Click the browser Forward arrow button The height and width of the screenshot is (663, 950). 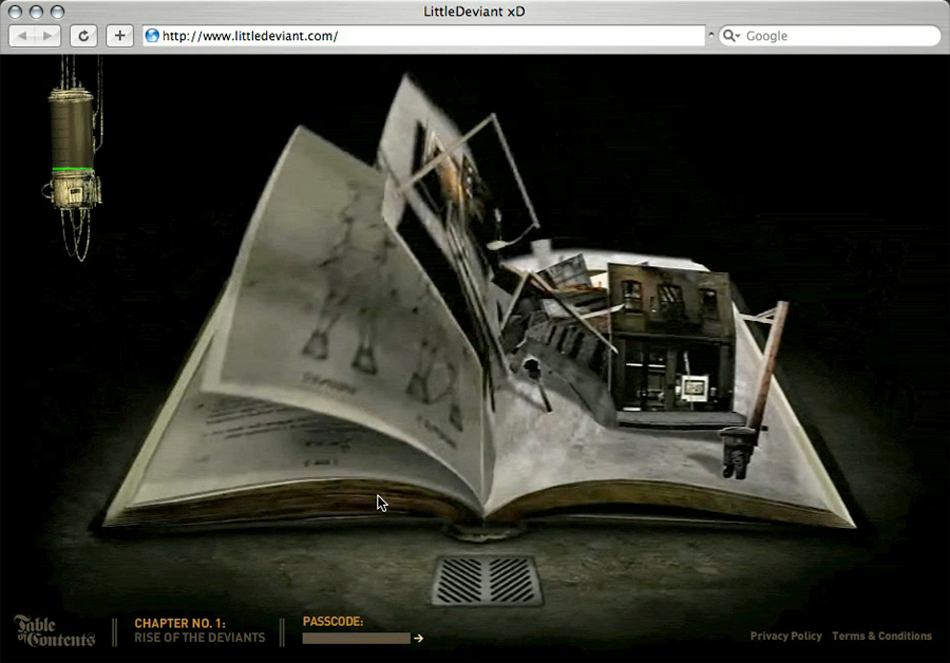point(47,36)
